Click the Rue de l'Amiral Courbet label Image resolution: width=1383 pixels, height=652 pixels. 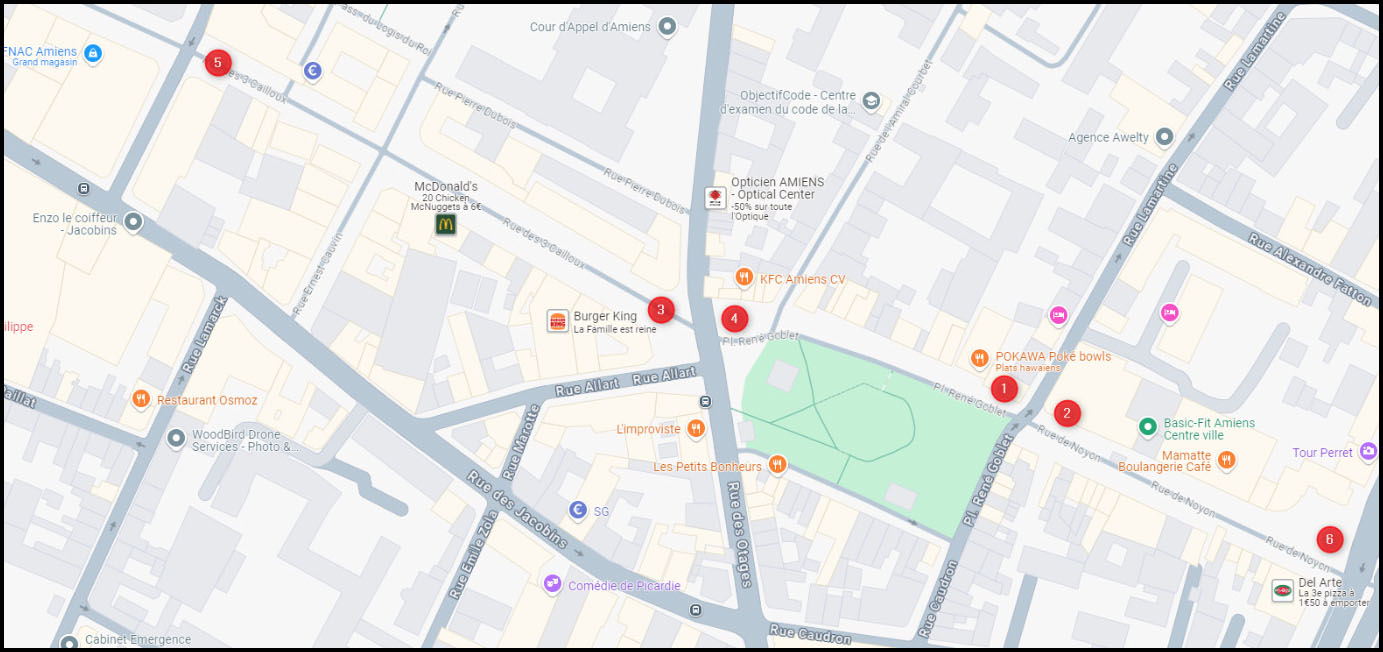pos(900,110)
